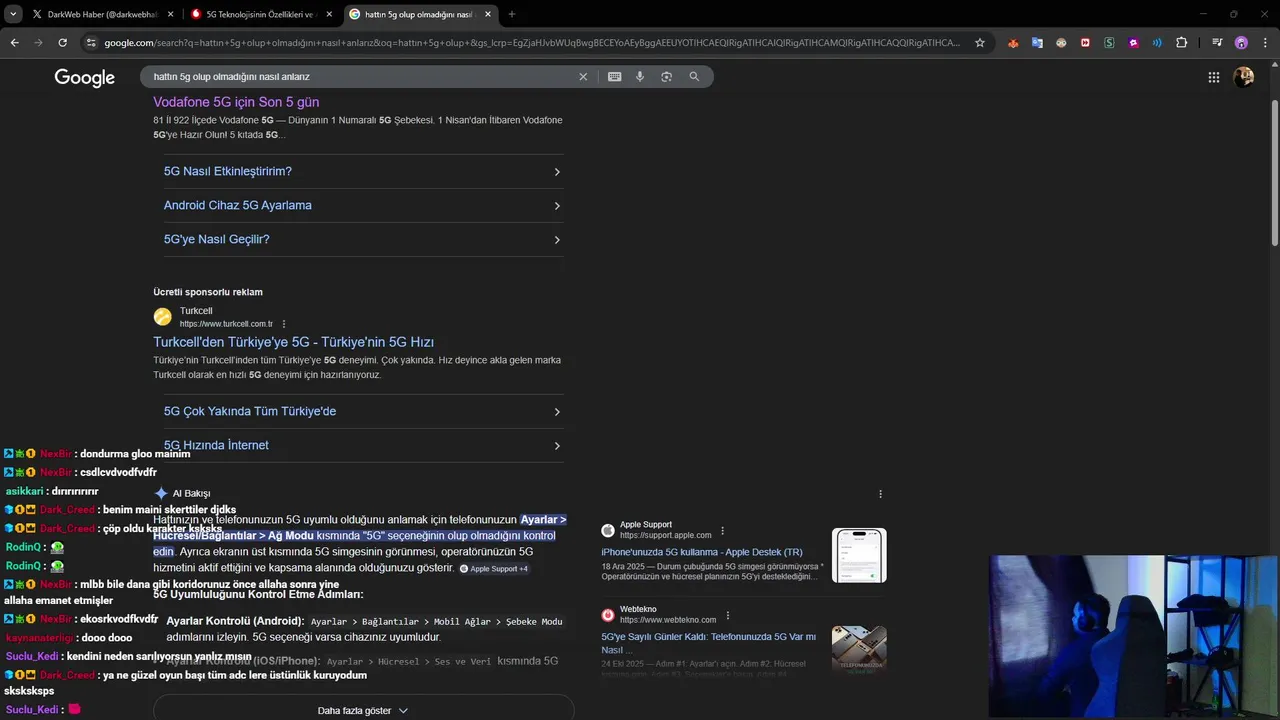This screenshot has height=720, width=1280.
Task: Expand 5G Nasıl Etkinleştiririm link
Action: (x=363, y=171)
